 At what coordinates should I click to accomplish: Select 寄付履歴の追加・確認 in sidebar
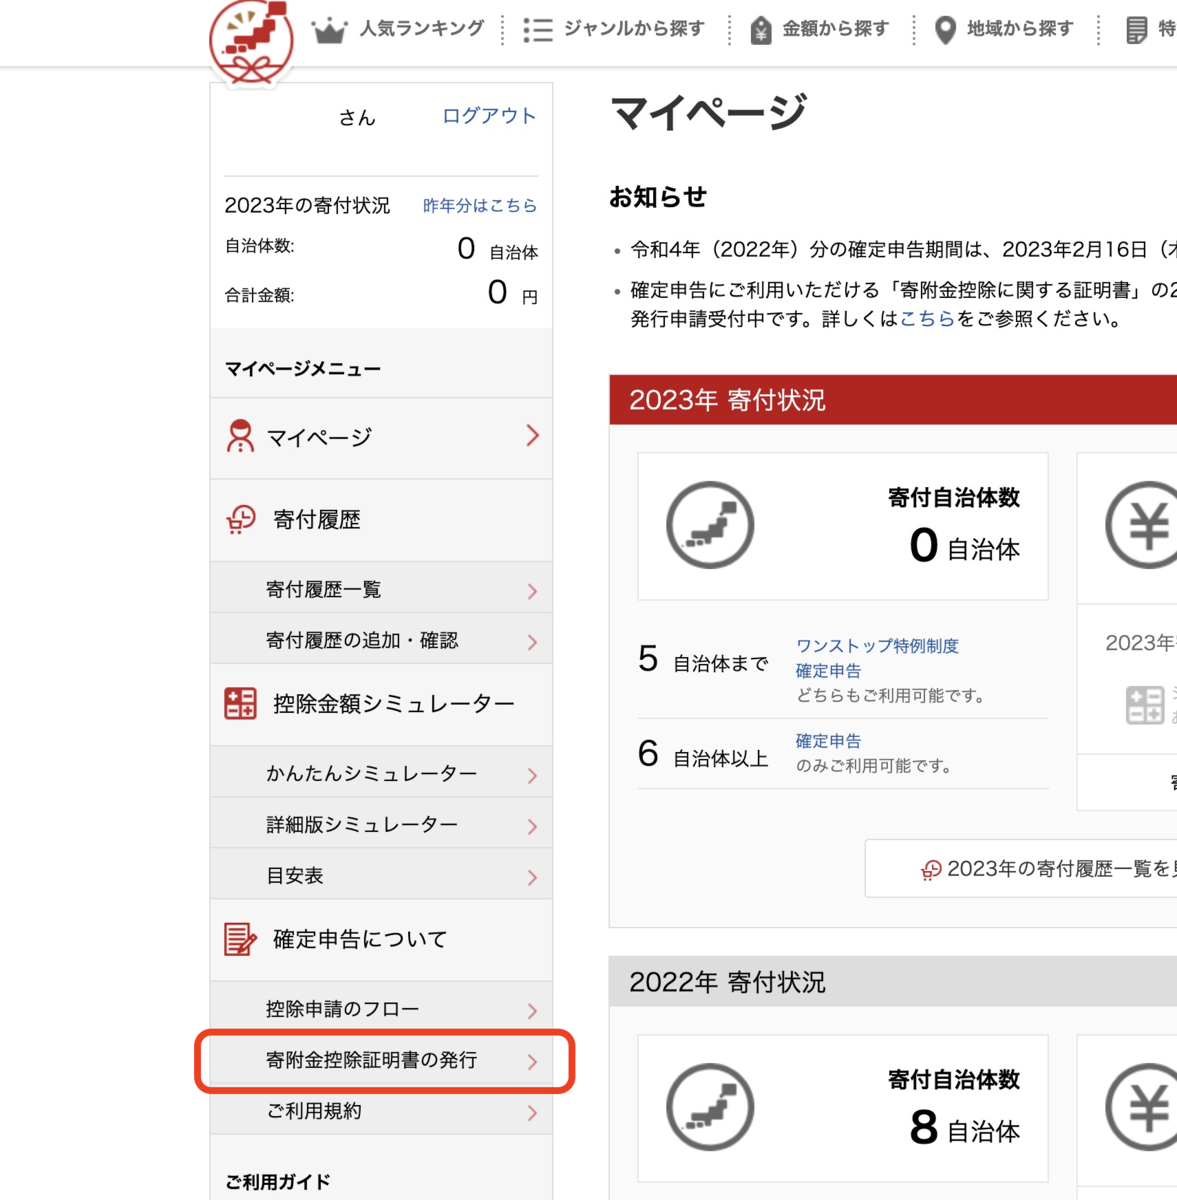click(381, 640)
